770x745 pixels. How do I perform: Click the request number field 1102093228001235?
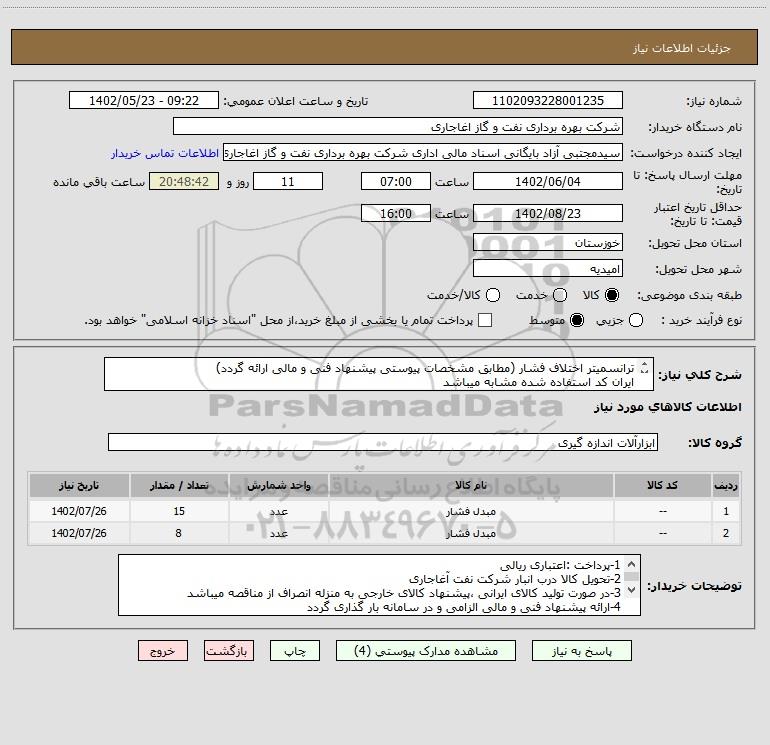pos(548,100)
